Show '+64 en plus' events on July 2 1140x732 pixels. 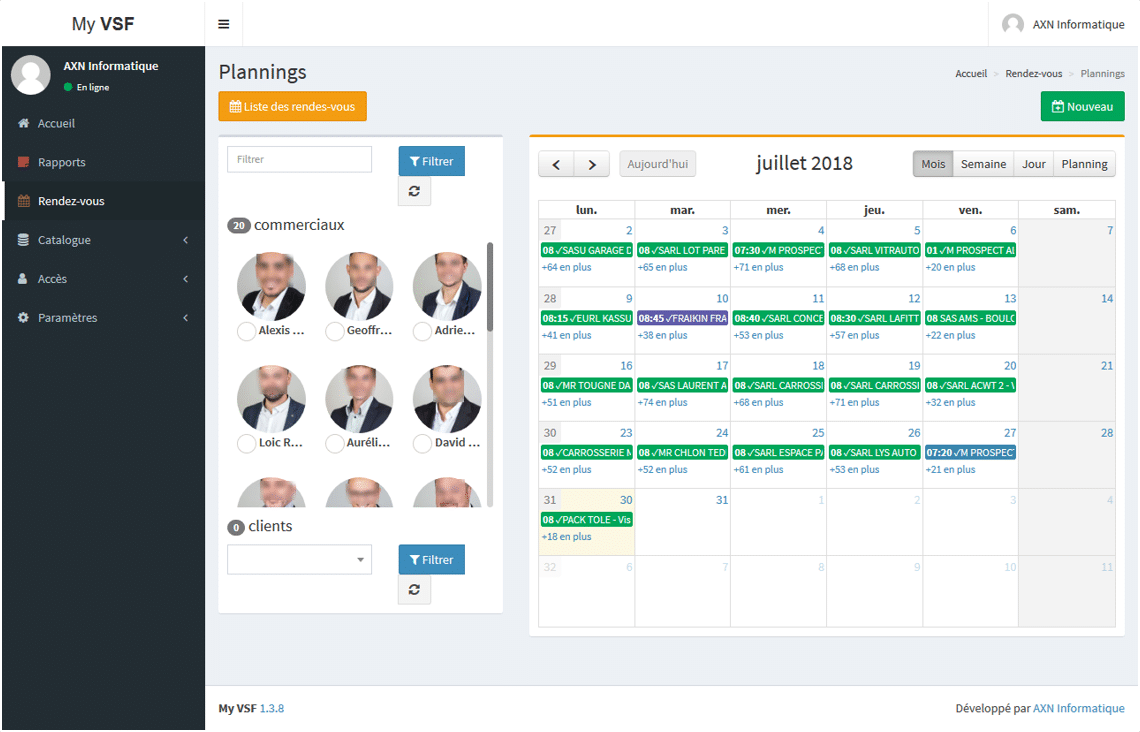click(x=566, y=268)
